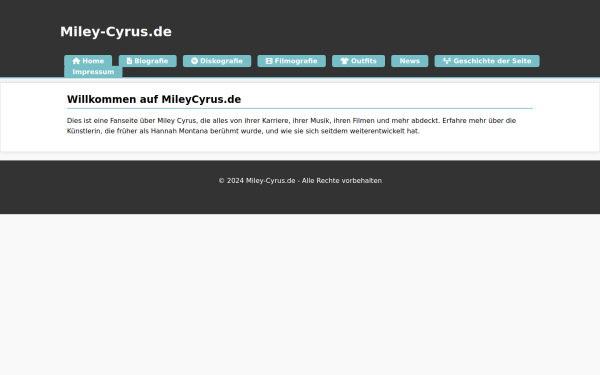Click the t-shirt icon beside Outfits

(x=344, y=61)
